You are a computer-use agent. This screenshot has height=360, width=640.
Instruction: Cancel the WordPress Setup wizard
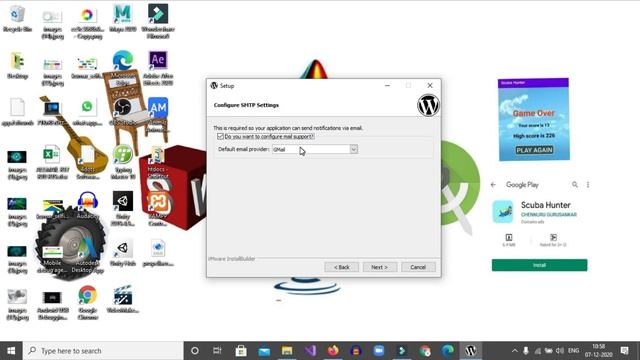418,267
